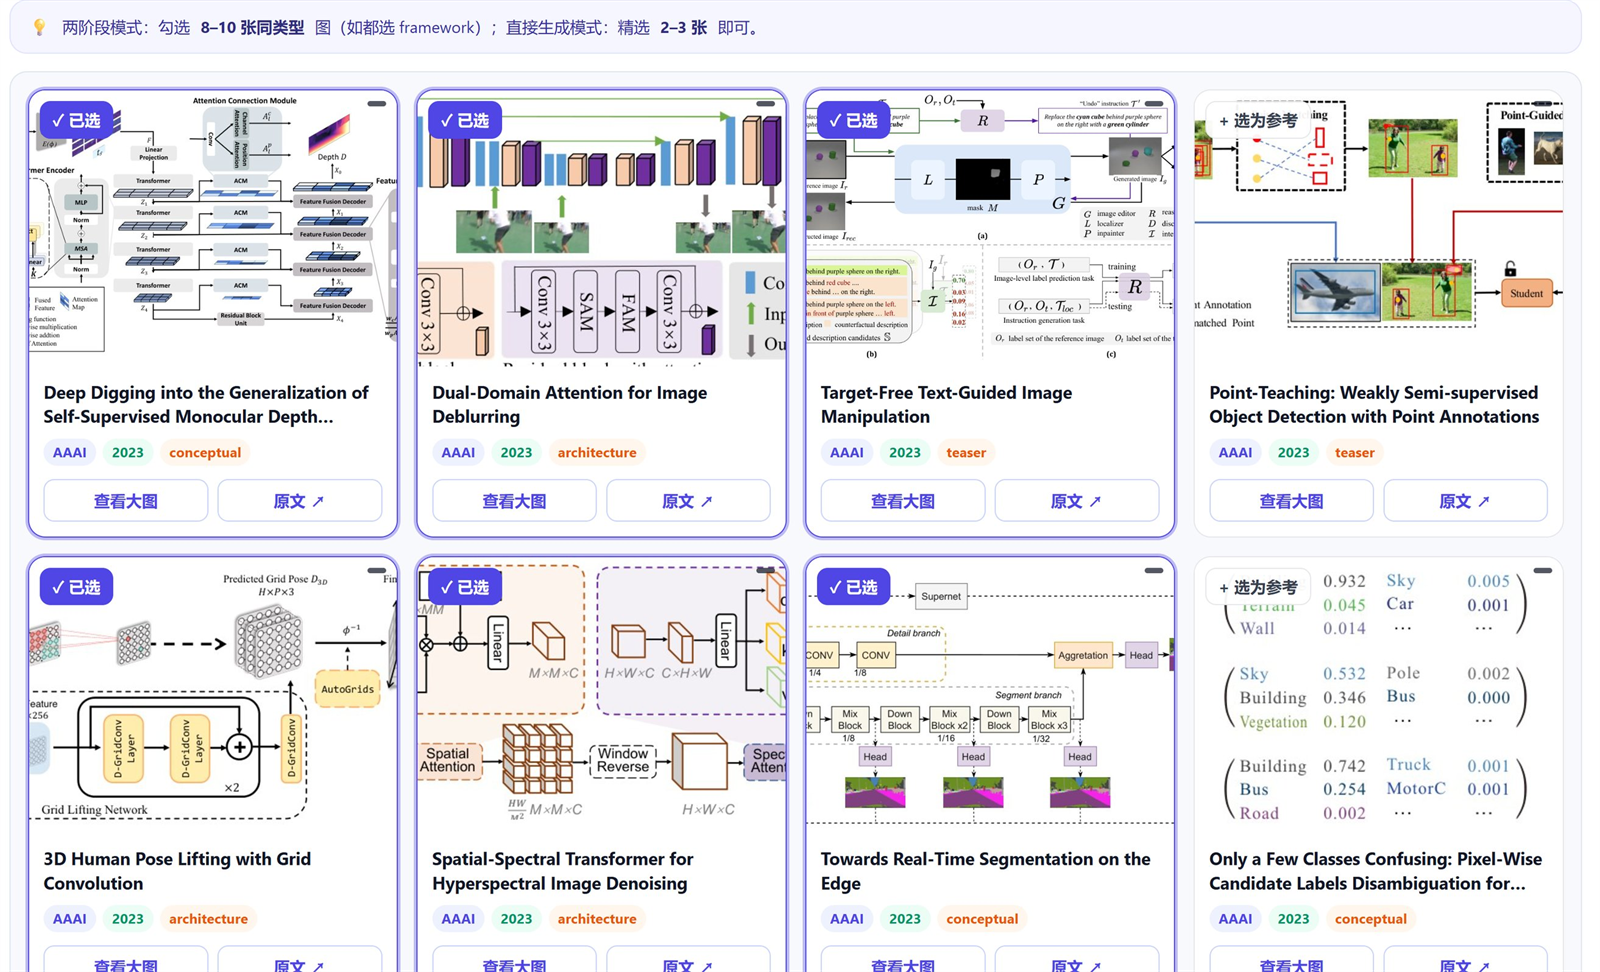
Task: Open 查看大图 for Dual-Domain Attention card
Action: (x=514, y=501)
